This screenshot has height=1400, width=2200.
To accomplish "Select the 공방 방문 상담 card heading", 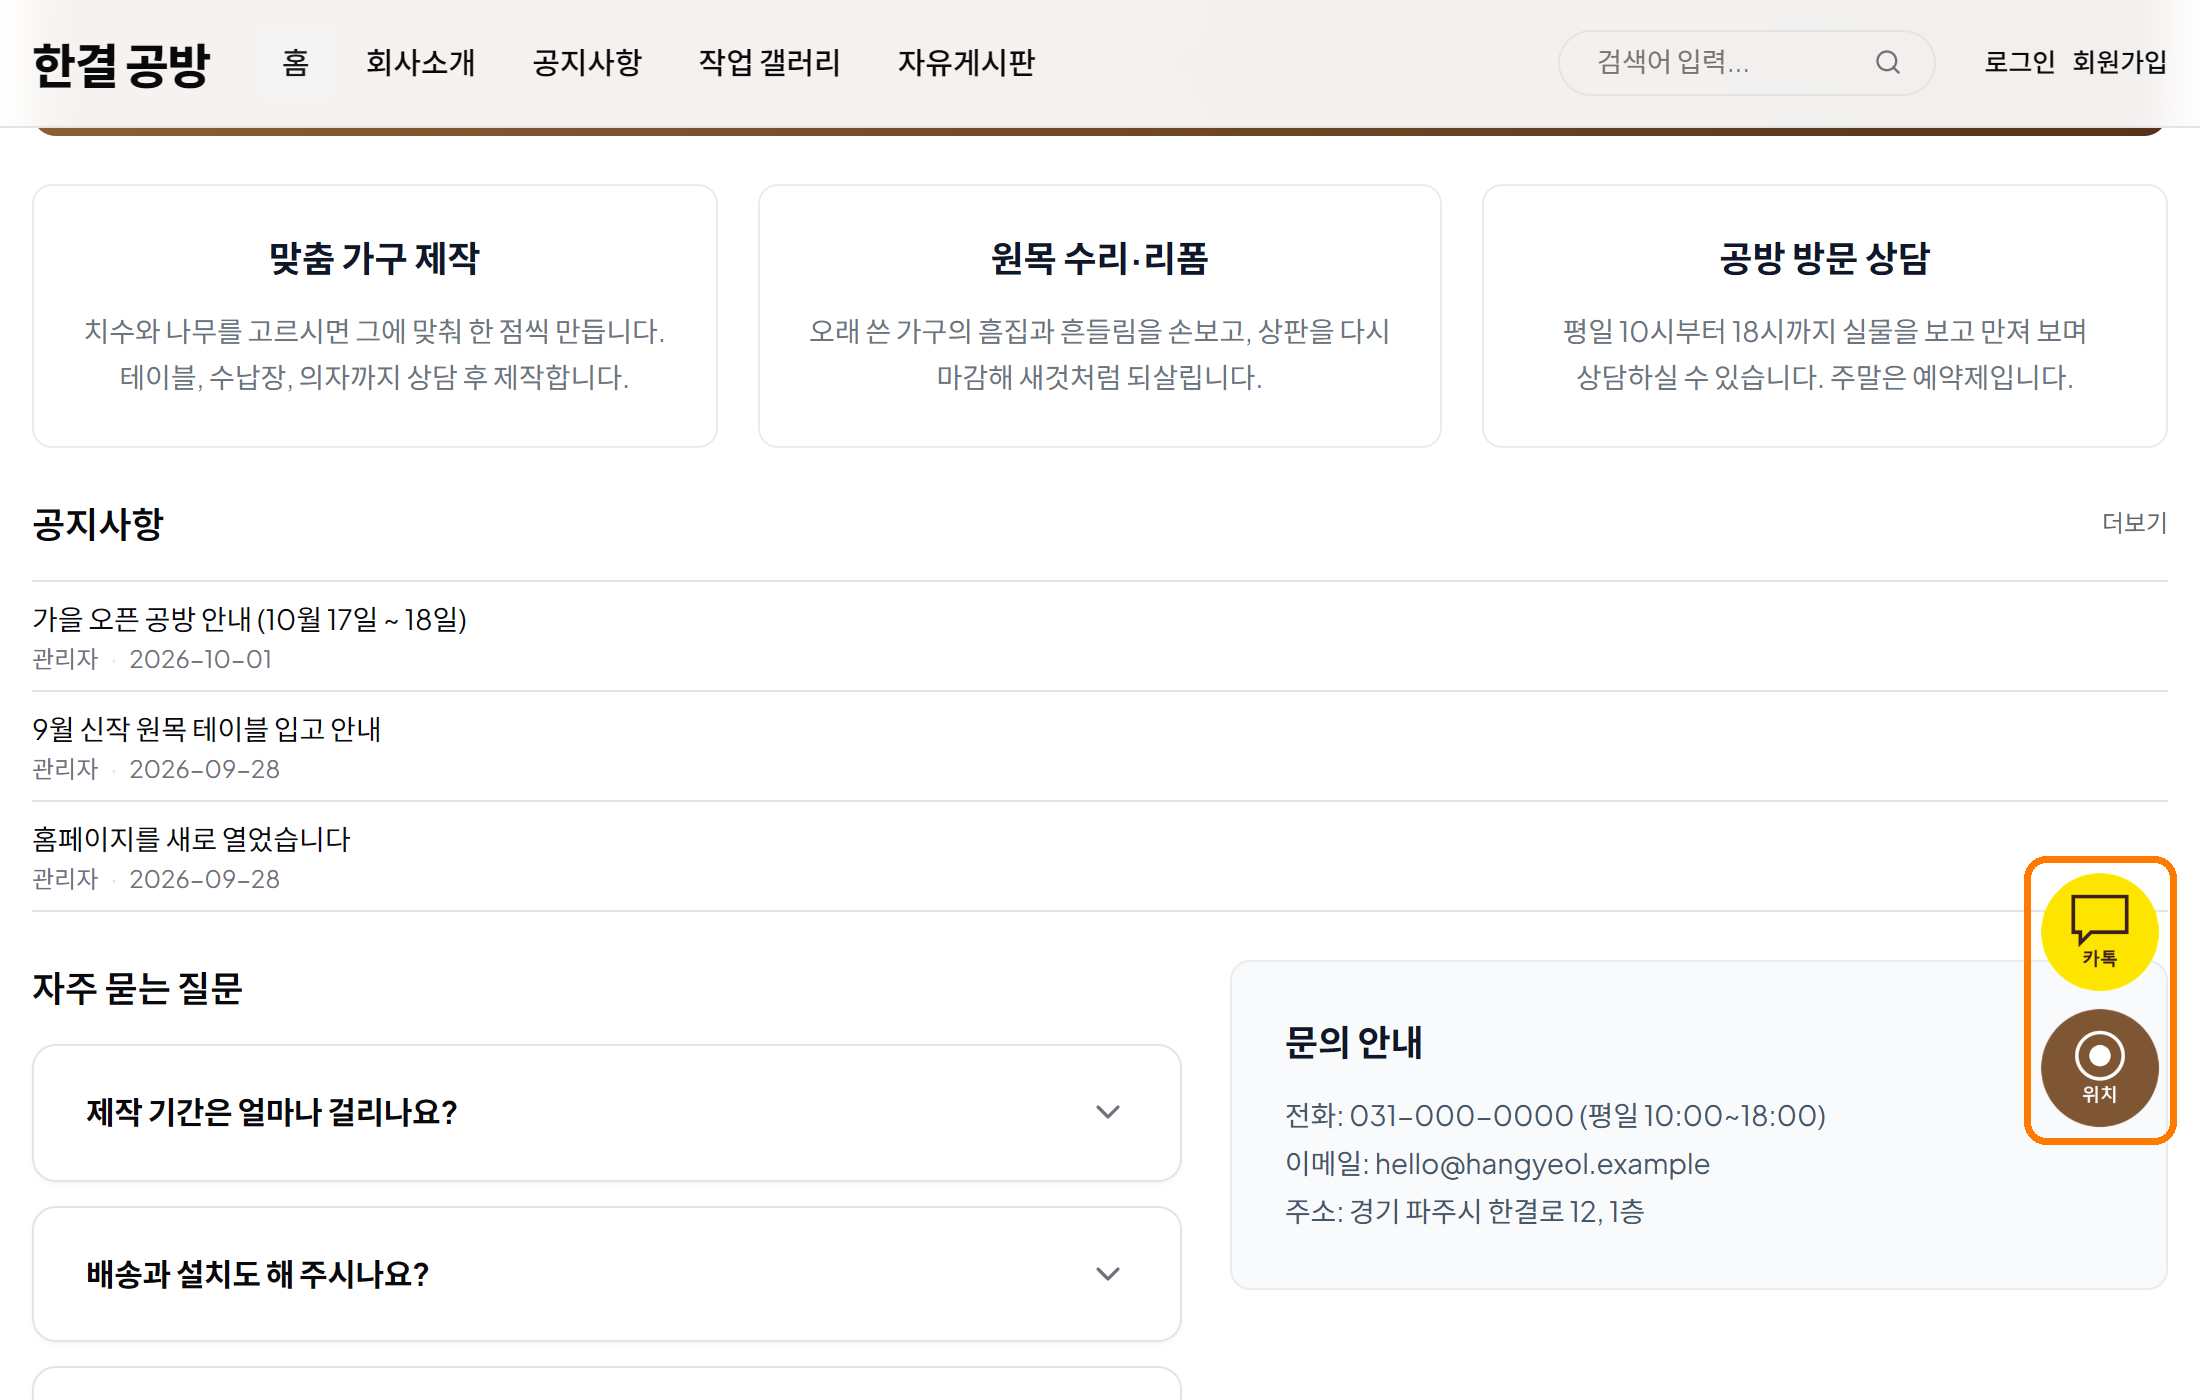I will click(x=1824, y=259).
